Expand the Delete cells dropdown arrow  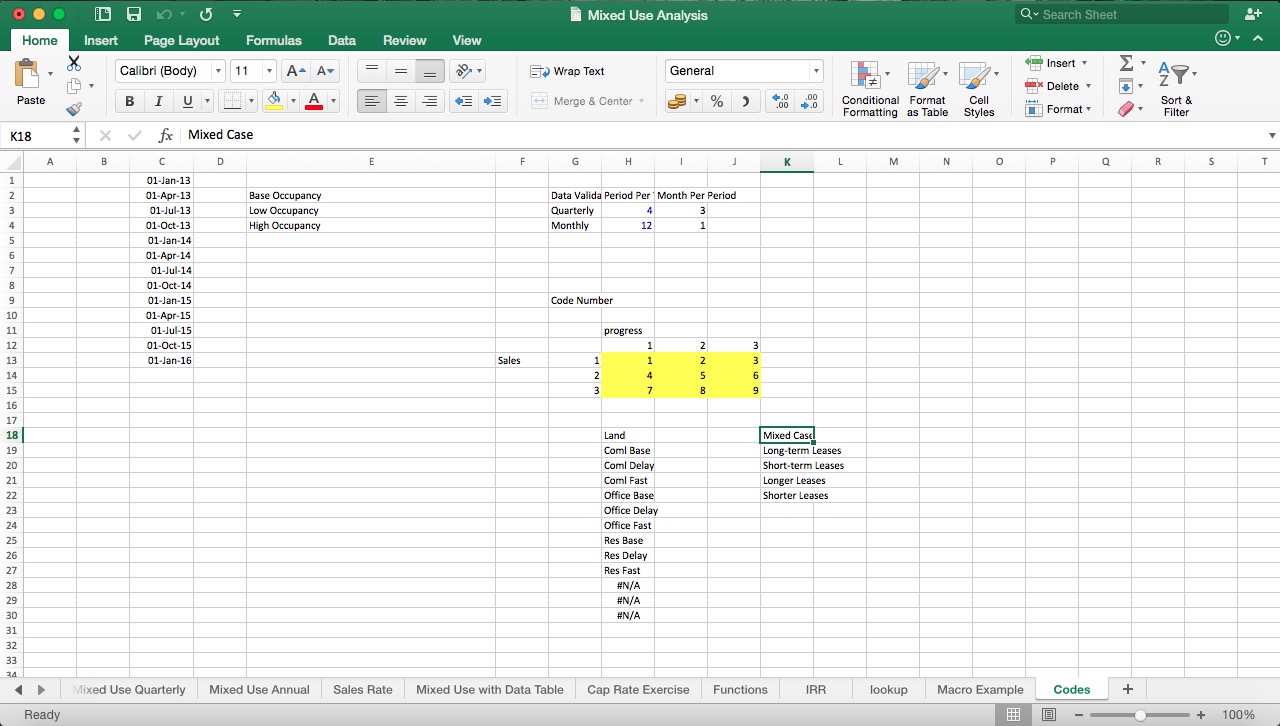coord(1088,86)
